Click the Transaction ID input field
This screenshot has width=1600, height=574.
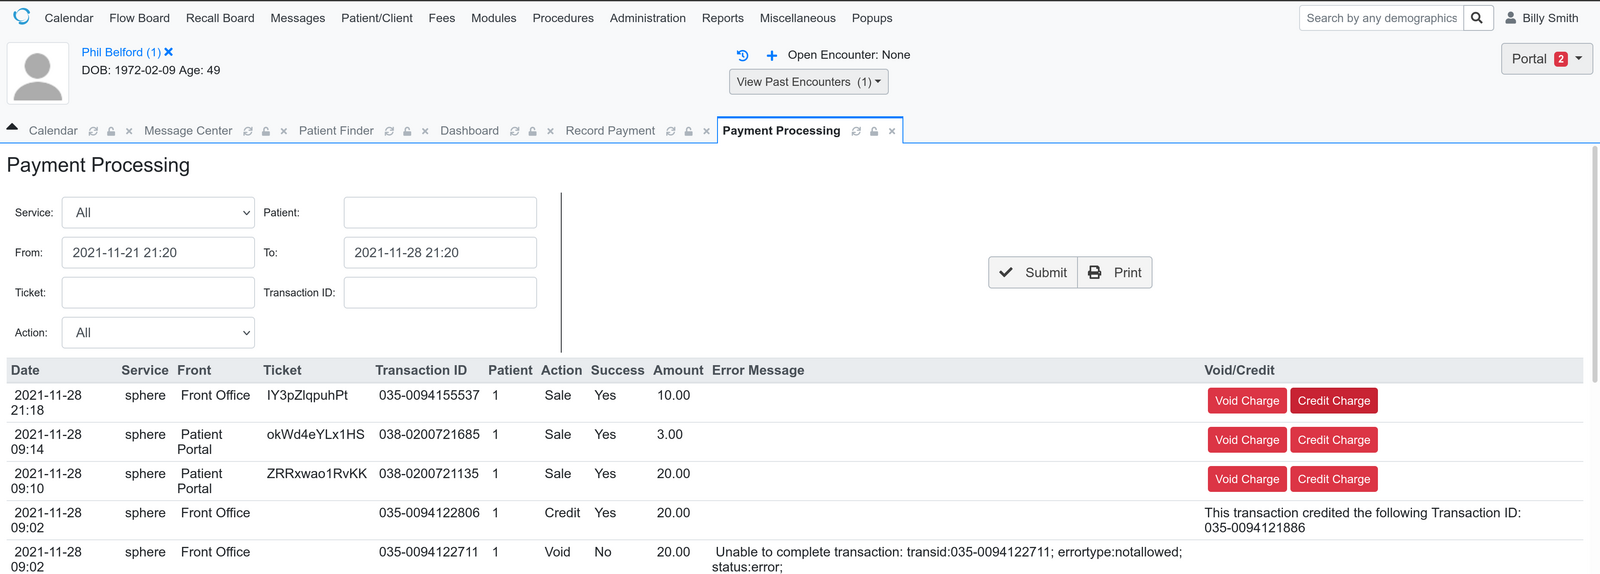pos(440,293)
